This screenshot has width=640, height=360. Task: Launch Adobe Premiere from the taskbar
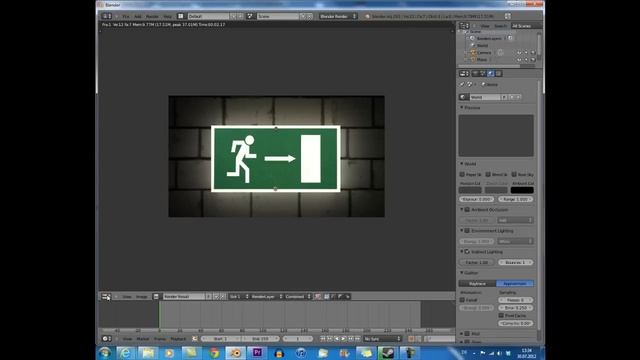click(x=257, y=353)
